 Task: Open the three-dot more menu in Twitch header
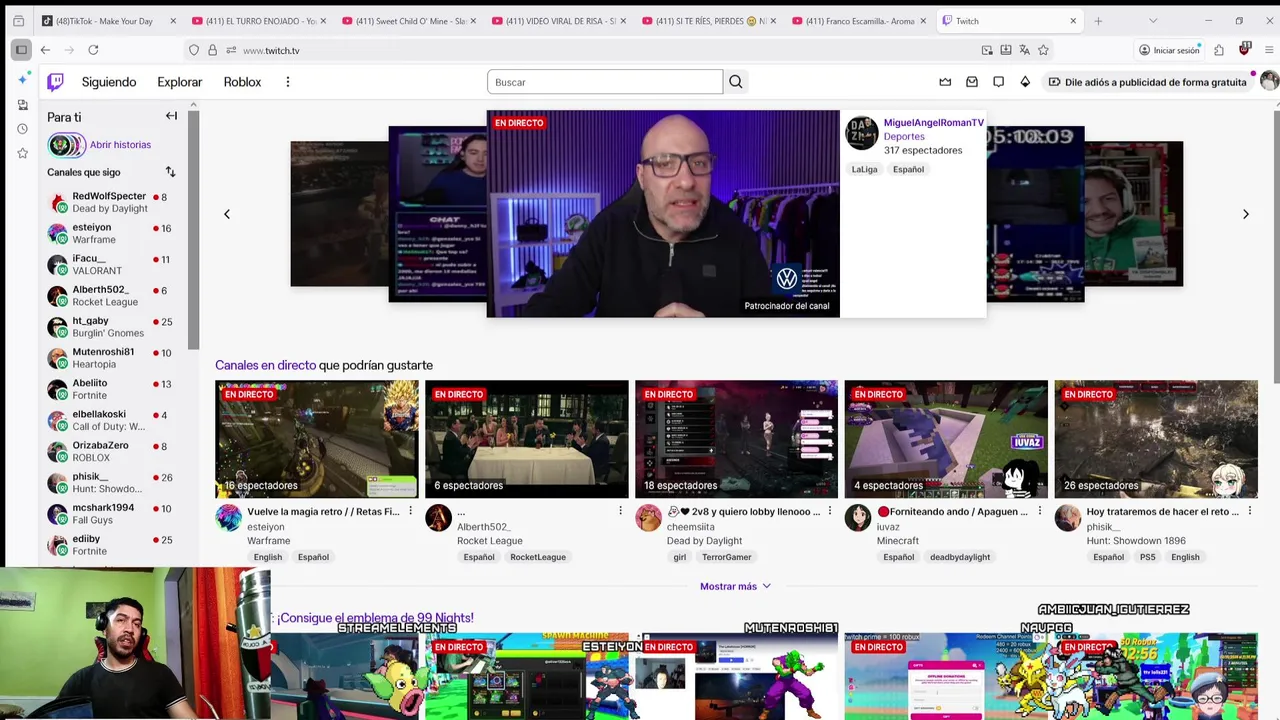click(x=287, y=82)
